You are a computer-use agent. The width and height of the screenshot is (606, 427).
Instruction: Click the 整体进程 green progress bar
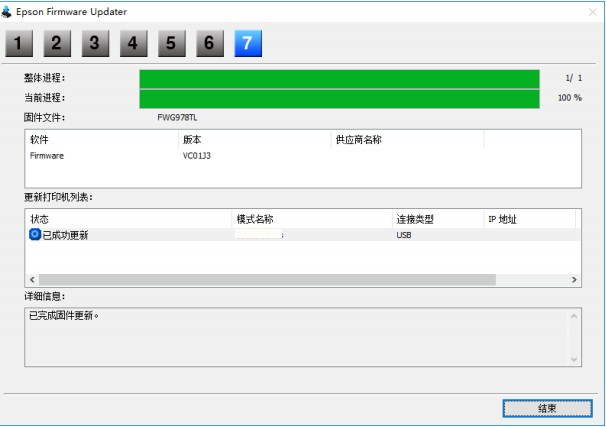tap(339, 78)
